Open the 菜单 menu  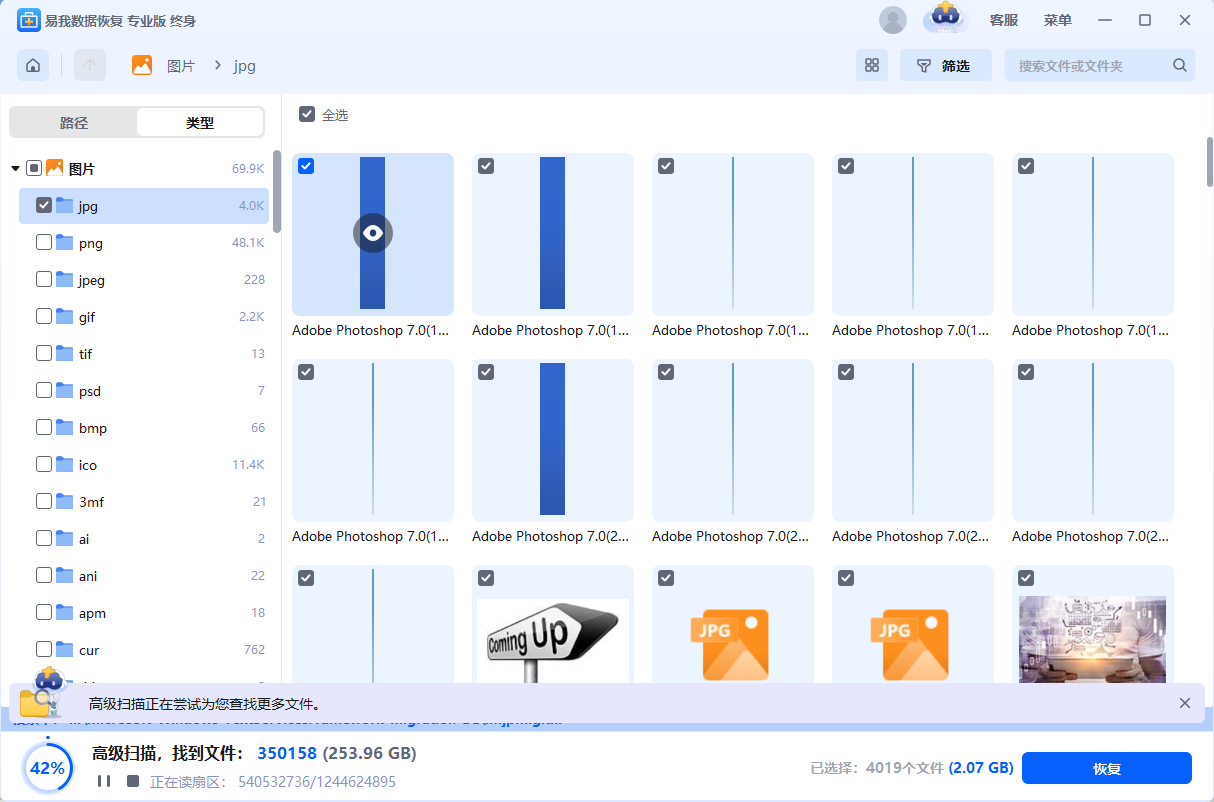point(1057,20)
